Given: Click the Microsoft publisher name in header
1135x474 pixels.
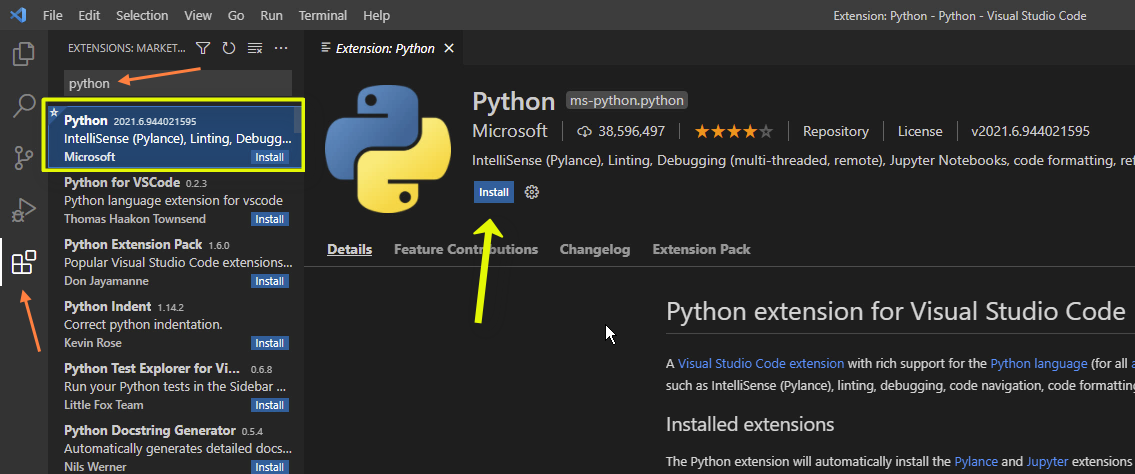Looking at the screenshot, I should click(x=510, y=131).
